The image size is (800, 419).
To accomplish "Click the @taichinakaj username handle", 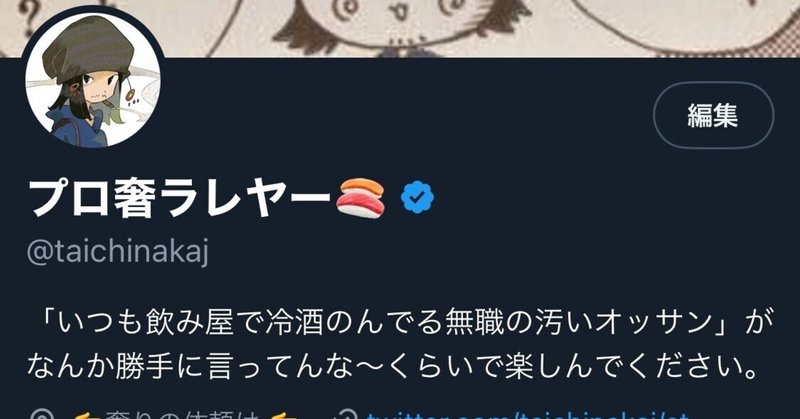I will (x=118, y=252).
